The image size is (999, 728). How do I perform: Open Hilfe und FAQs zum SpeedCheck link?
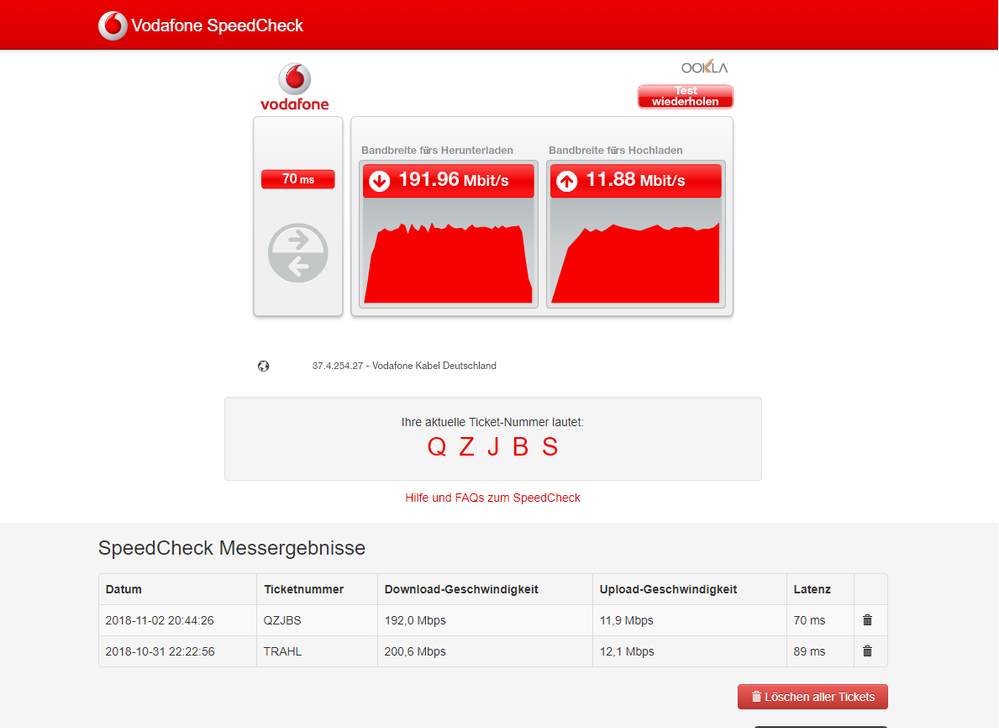492,498
